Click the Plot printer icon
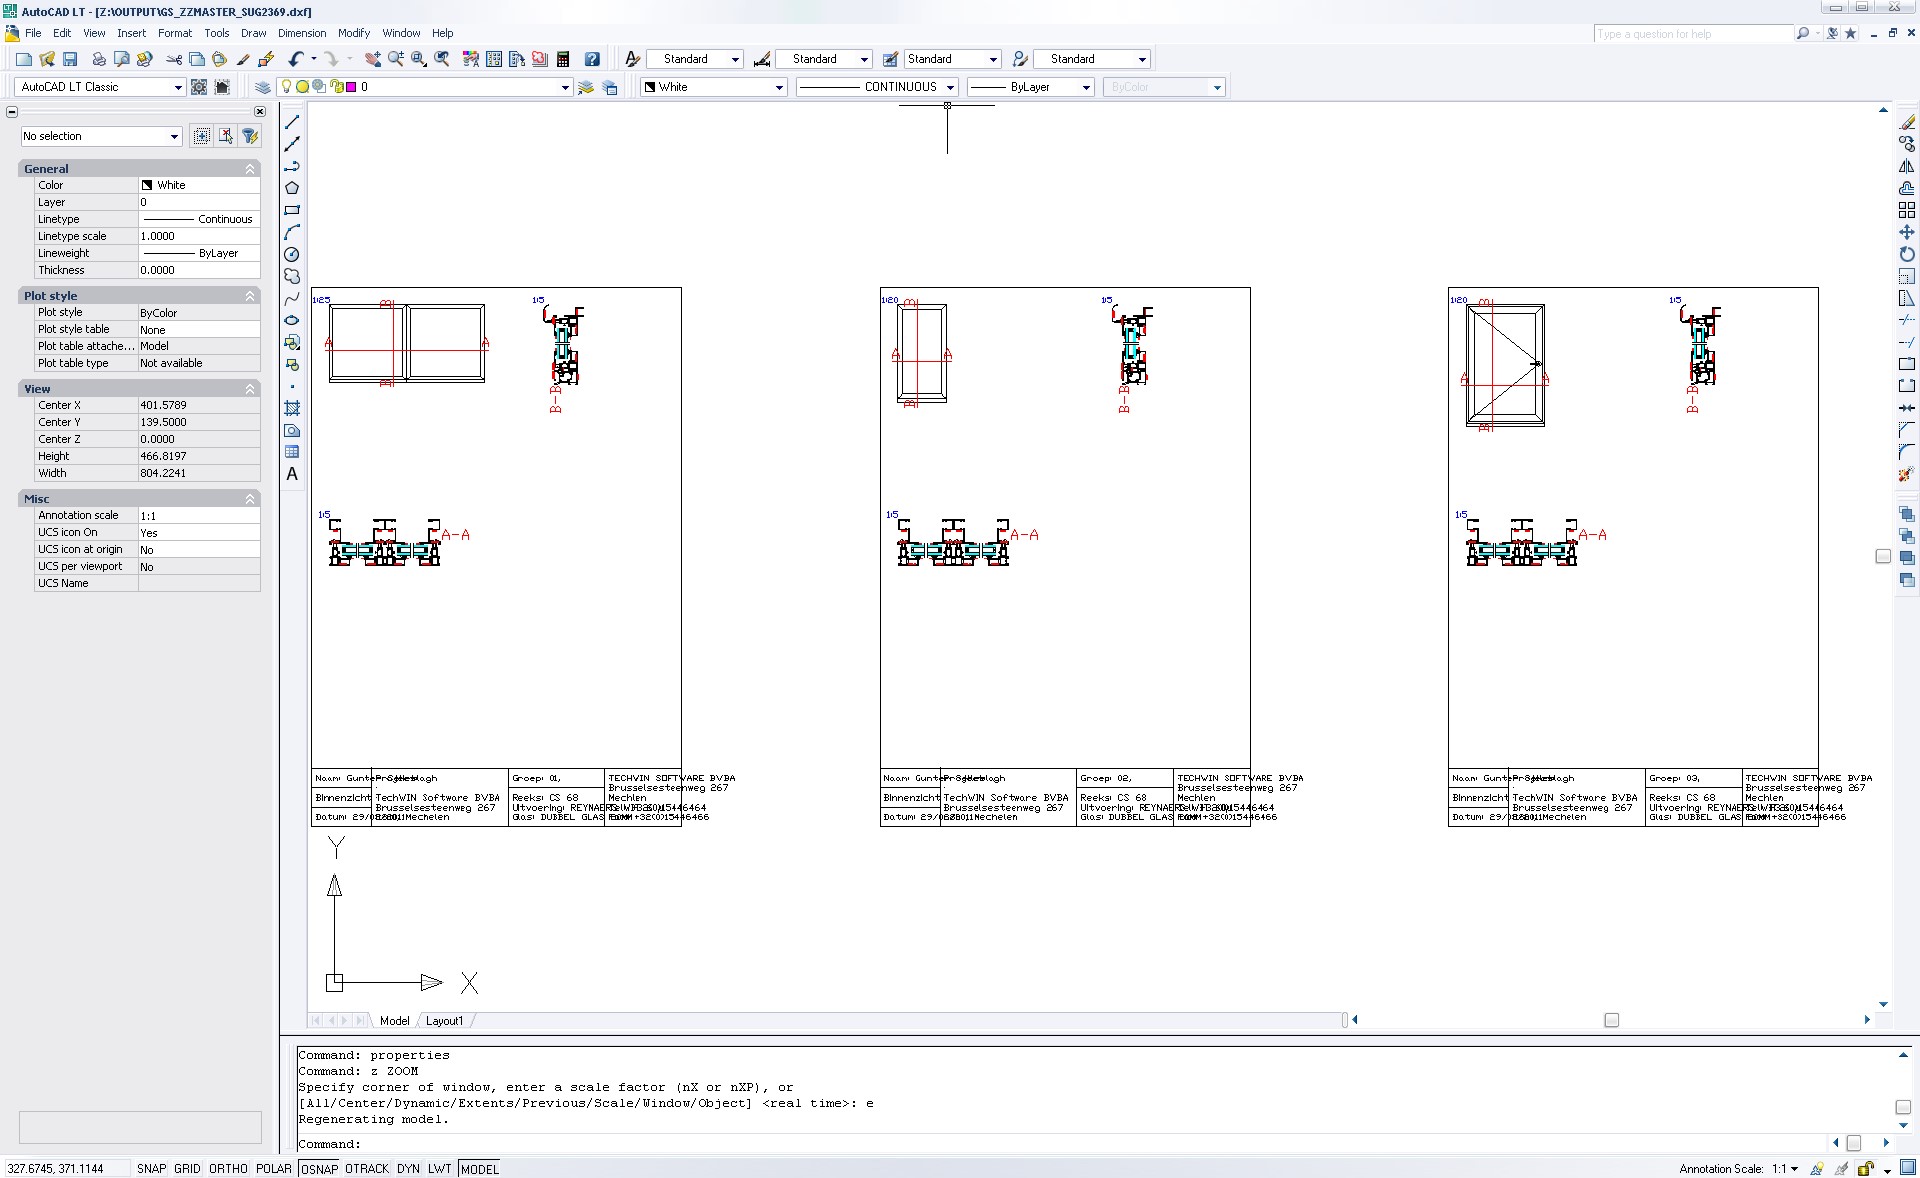This screenshot has height=1178, width=1920. 99,59
